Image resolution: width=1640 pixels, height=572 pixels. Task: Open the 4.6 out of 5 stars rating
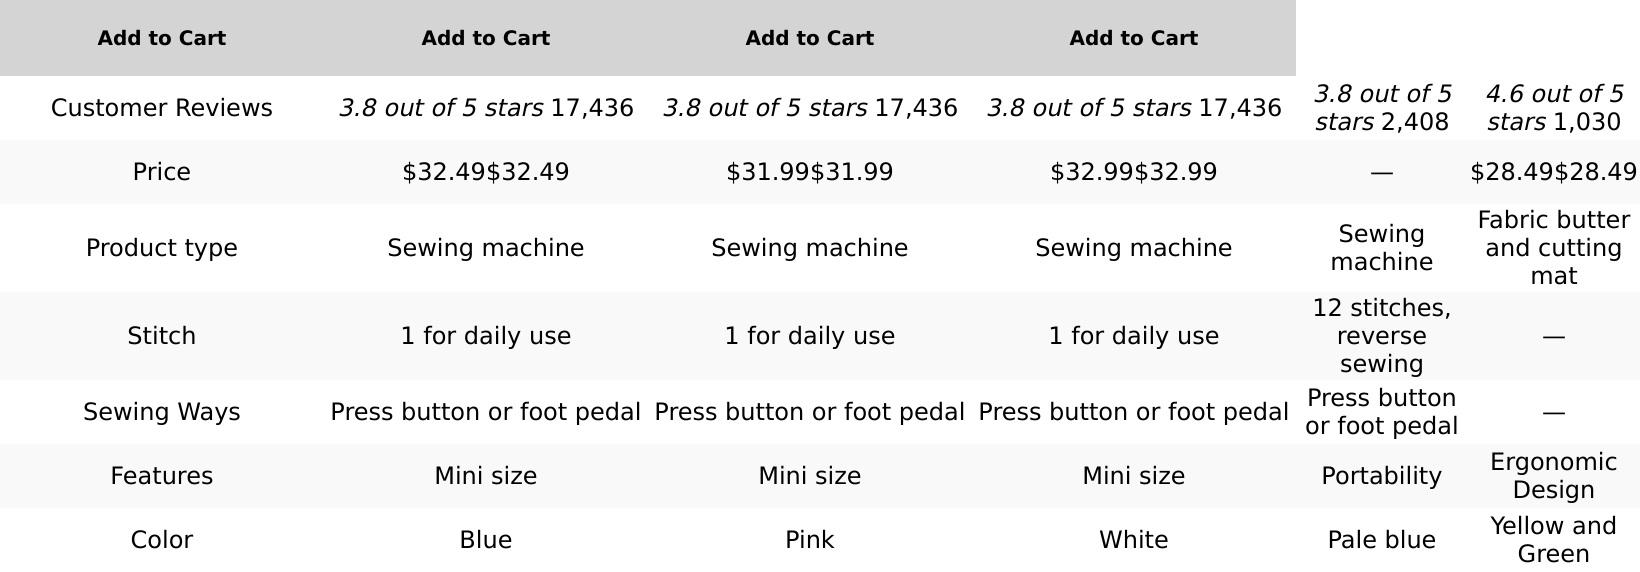pyautogui.click(x=1553, y=108)
